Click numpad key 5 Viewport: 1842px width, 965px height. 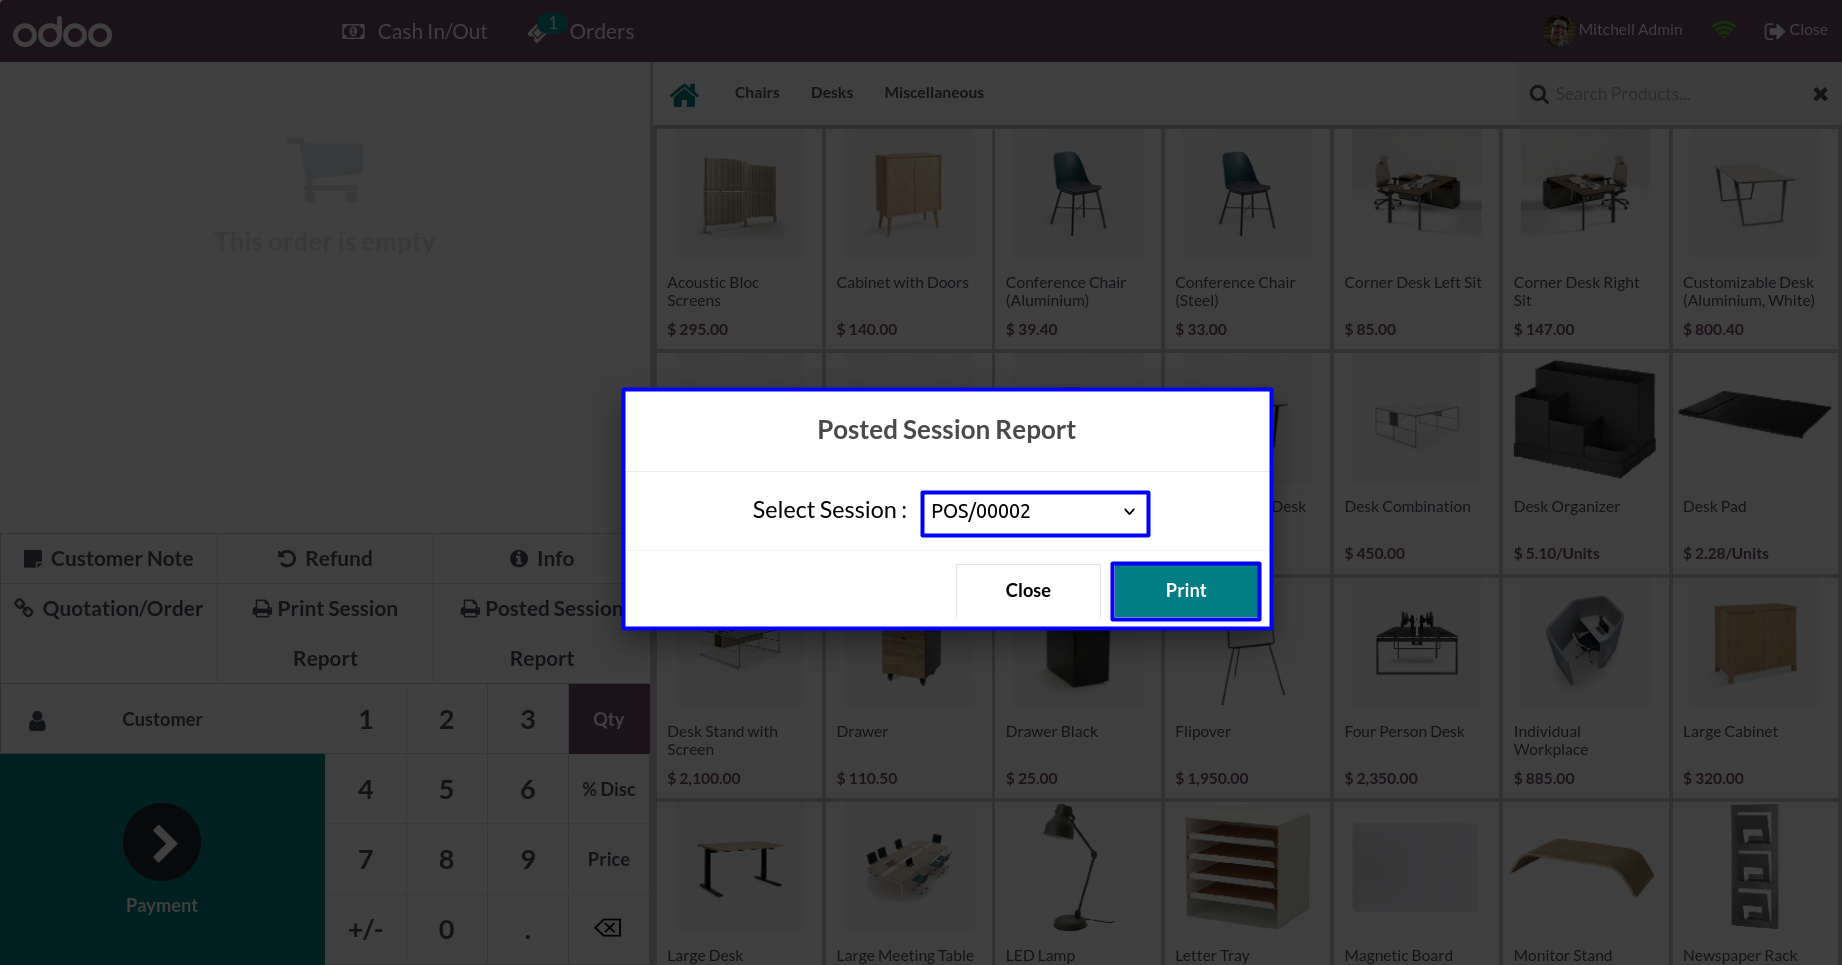pos(447,789)
